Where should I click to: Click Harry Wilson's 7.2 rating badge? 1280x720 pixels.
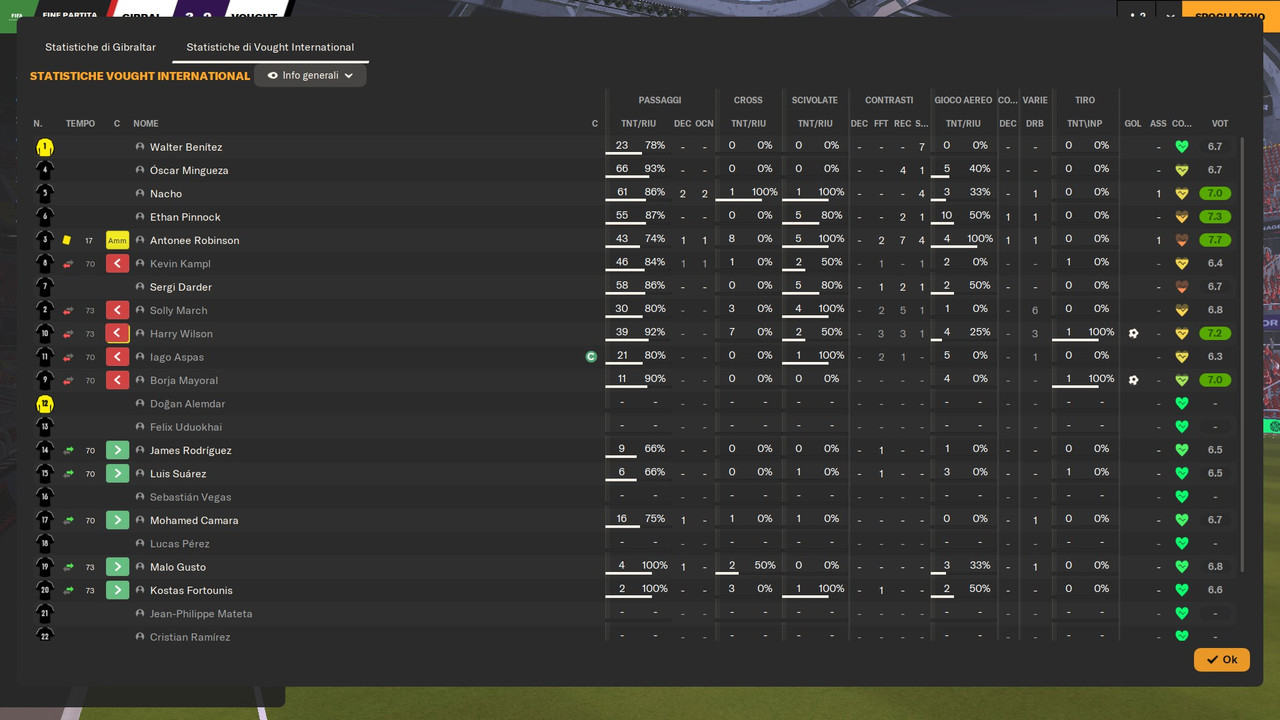coord(1215,334)
